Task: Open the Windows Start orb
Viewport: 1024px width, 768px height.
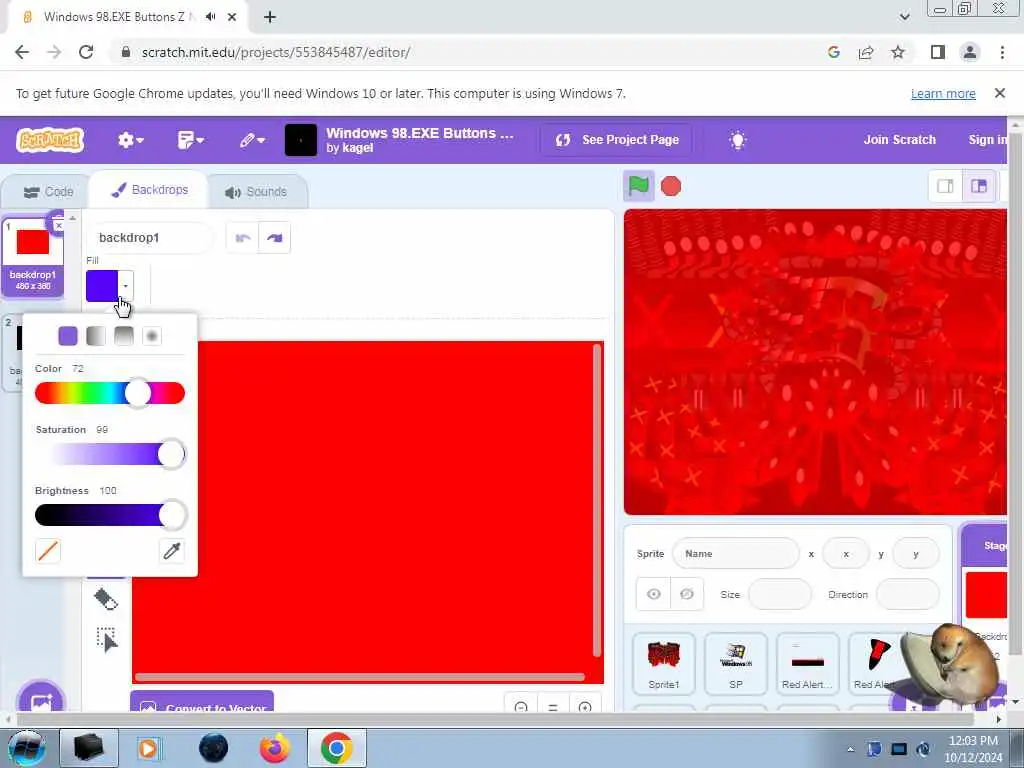Action: 26,748
